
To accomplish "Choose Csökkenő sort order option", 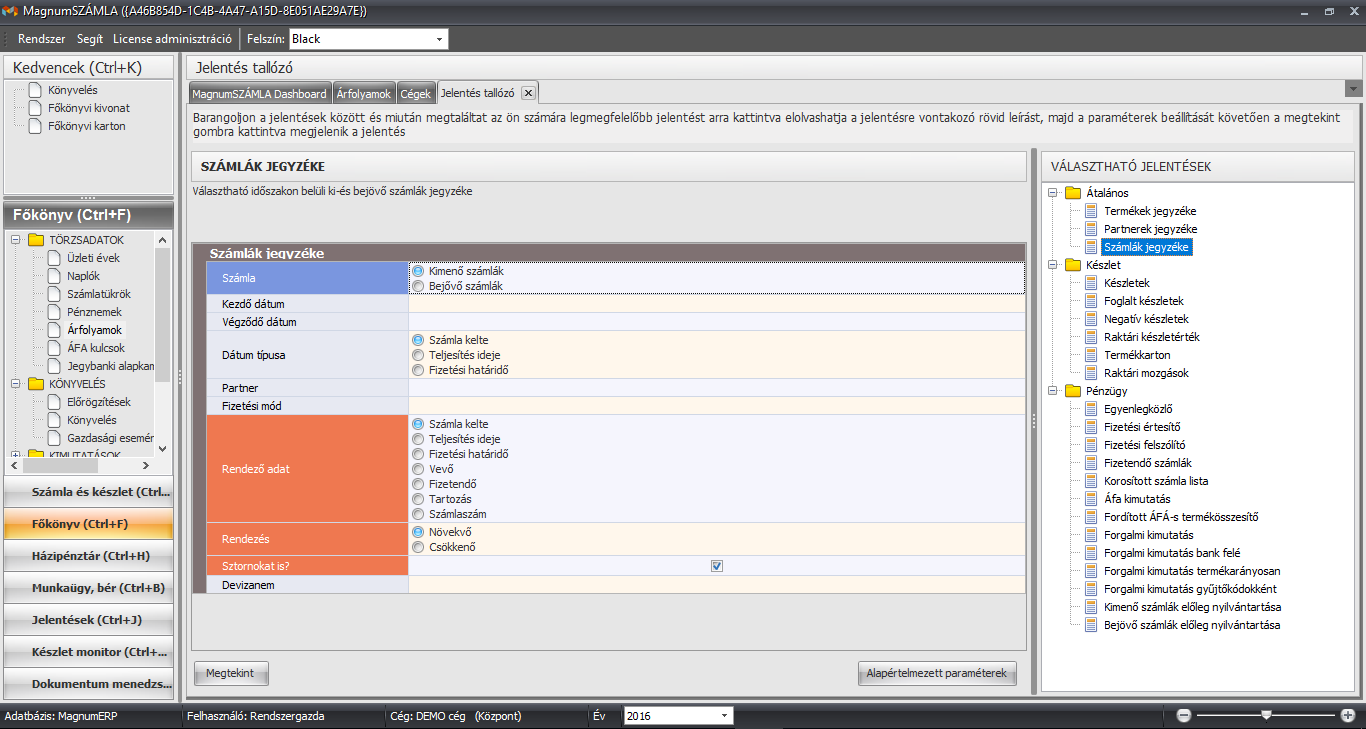I will coord(418,547).
